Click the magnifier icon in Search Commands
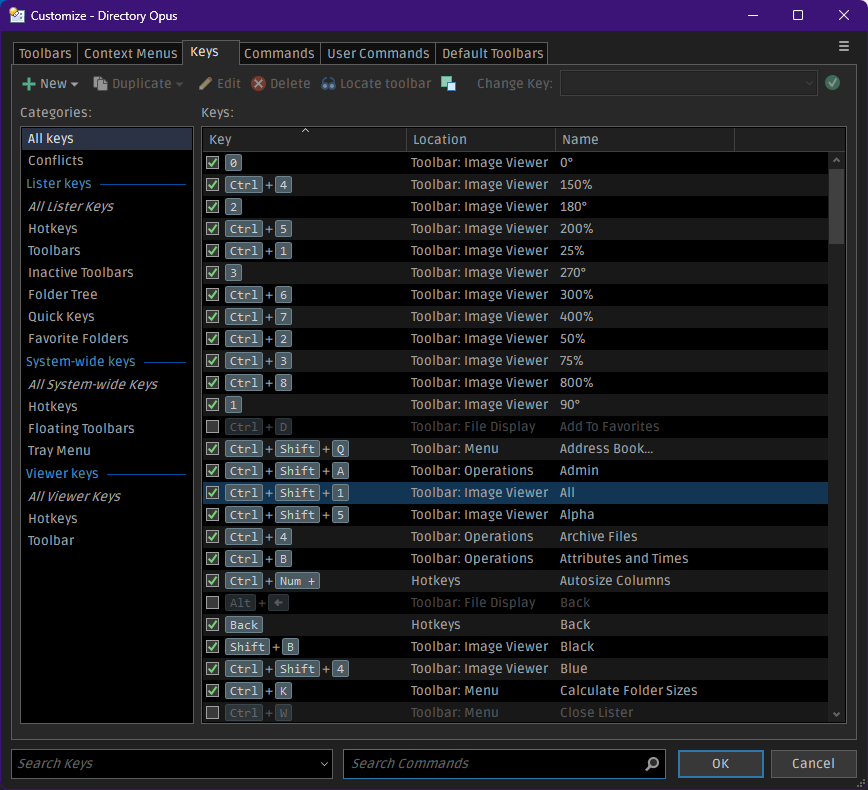 pyautogui.click(x=652, y=763)
